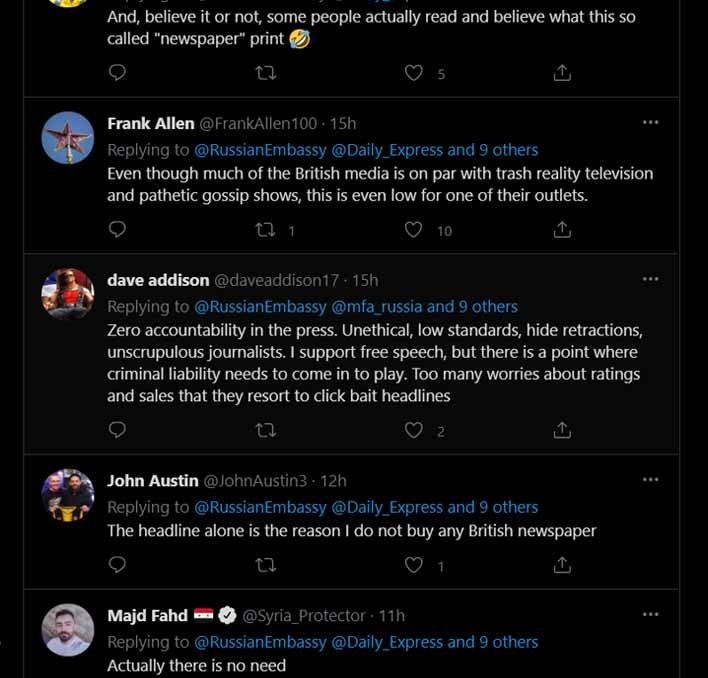This screenshot has width=708, height=678.
Task: Open Frank Allen's profile picture
Action: pyautogui.click(x=68, y=139)
